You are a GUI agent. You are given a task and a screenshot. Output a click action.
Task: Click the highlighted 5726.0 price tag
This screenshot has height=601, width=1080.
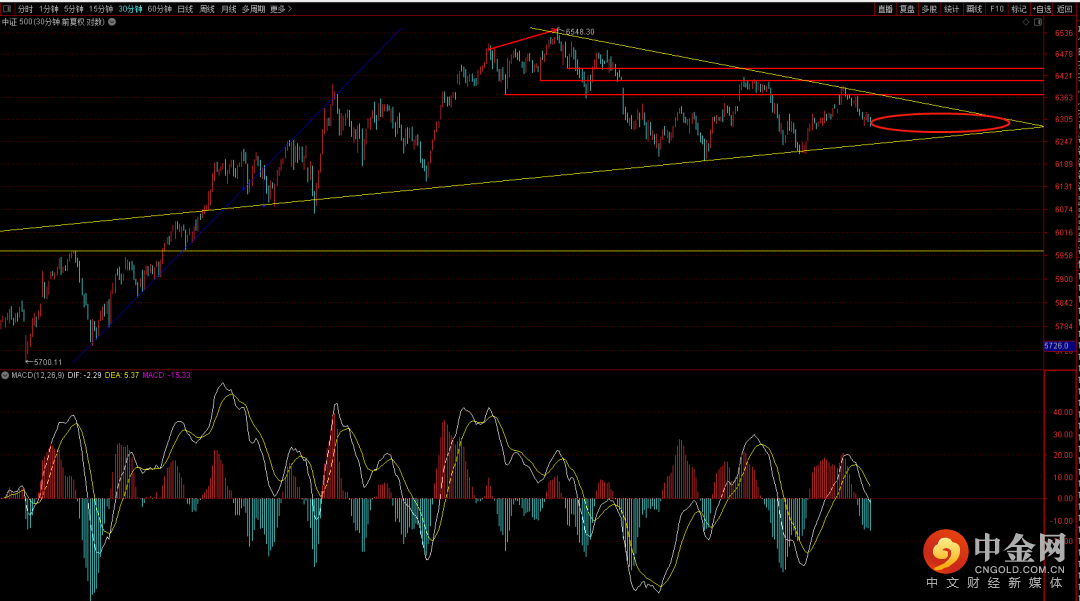(1057, 346)
